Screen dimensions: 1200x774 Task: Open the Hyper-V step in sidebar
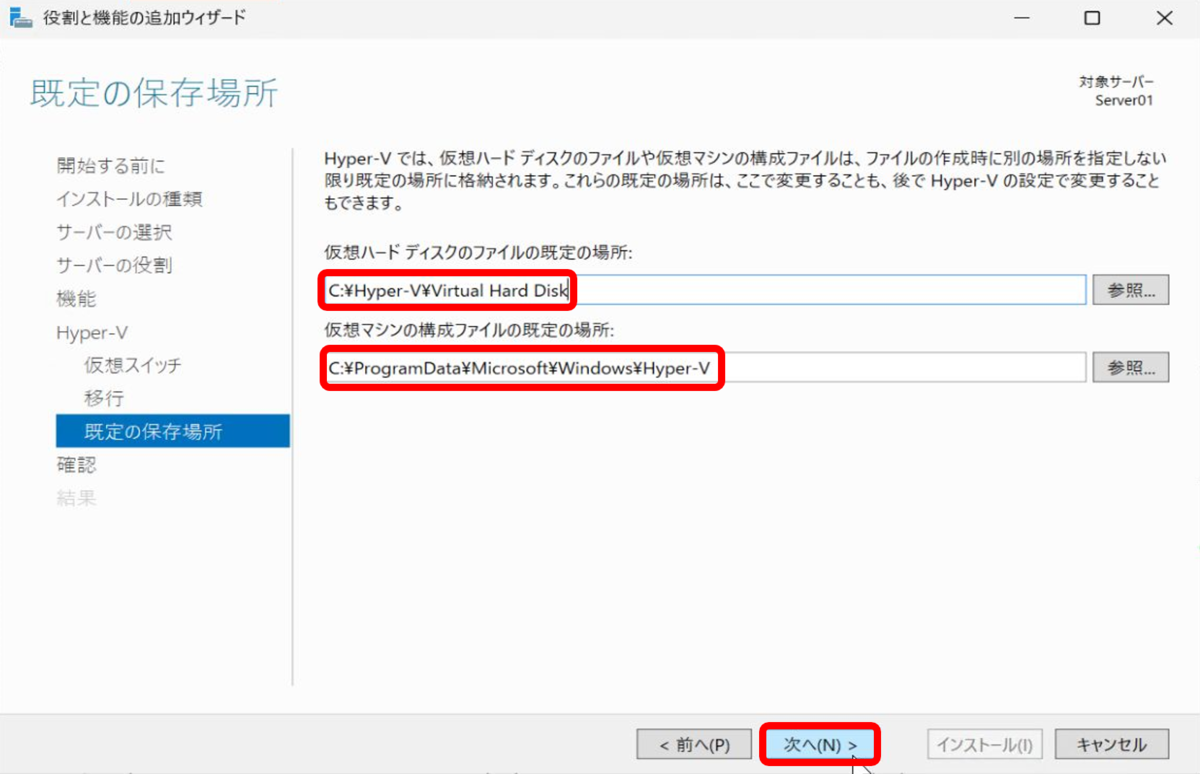tap(92, 332)
